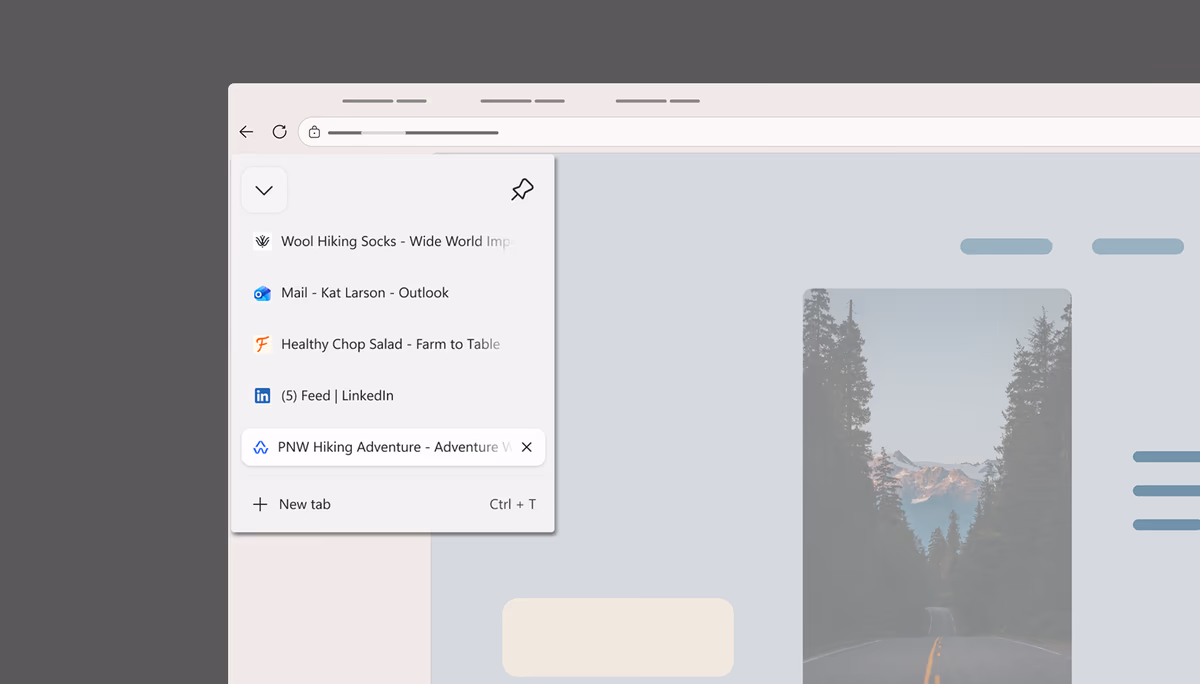Image resolution: width=1200 pixels, height=684 pixels.
Task: Click the Farm to Table favicon
Action: [262, 344]
